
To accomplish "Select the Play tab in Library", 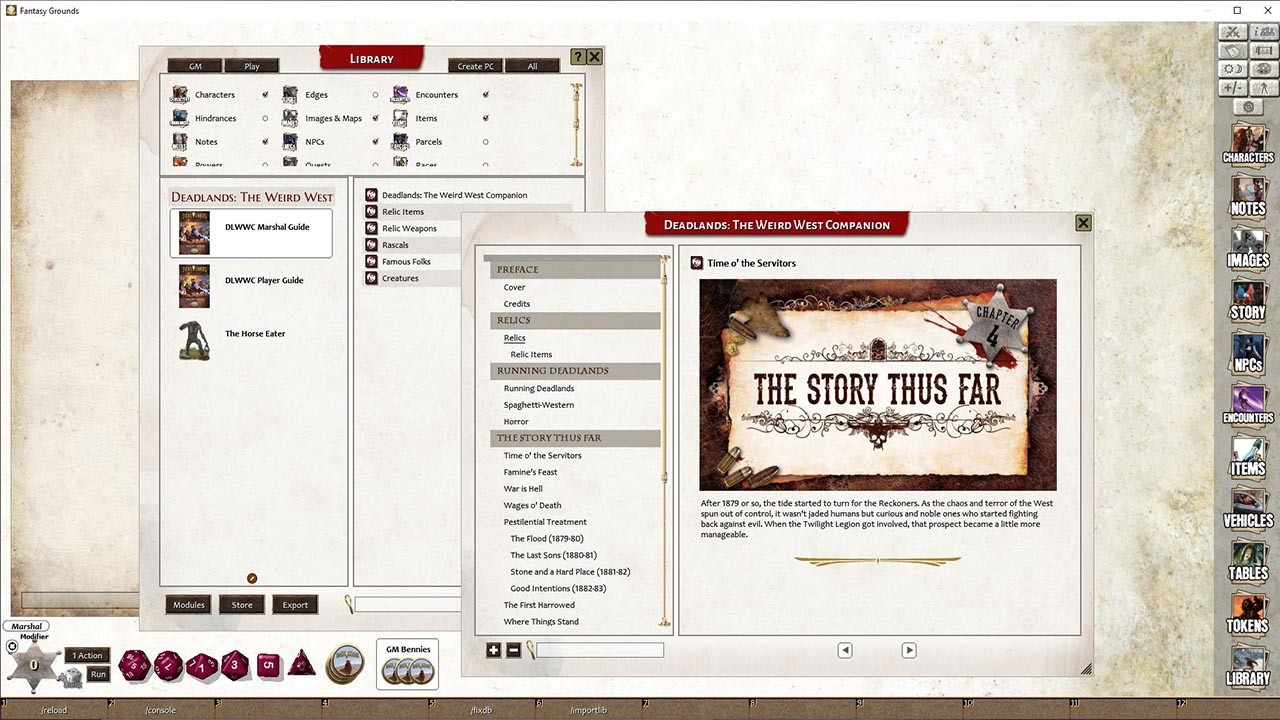I will click(x=252, y=66).
